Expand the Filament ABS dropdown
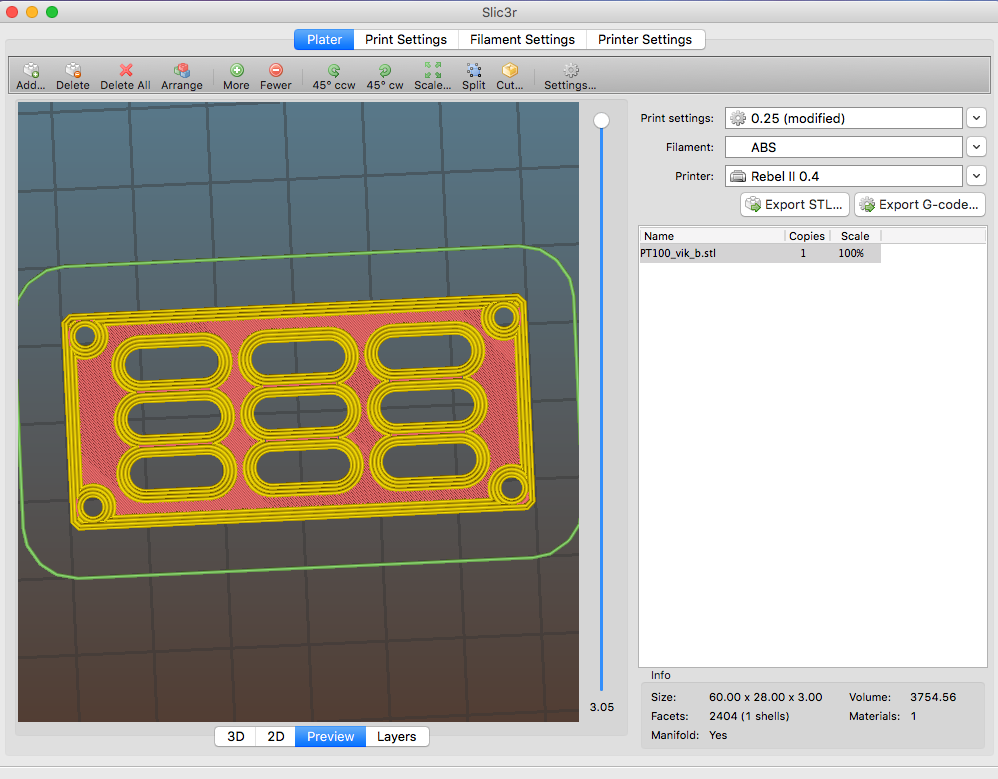The height and width of the screenshot is (779, 998). pyautogui.click(x=977, y=147)
